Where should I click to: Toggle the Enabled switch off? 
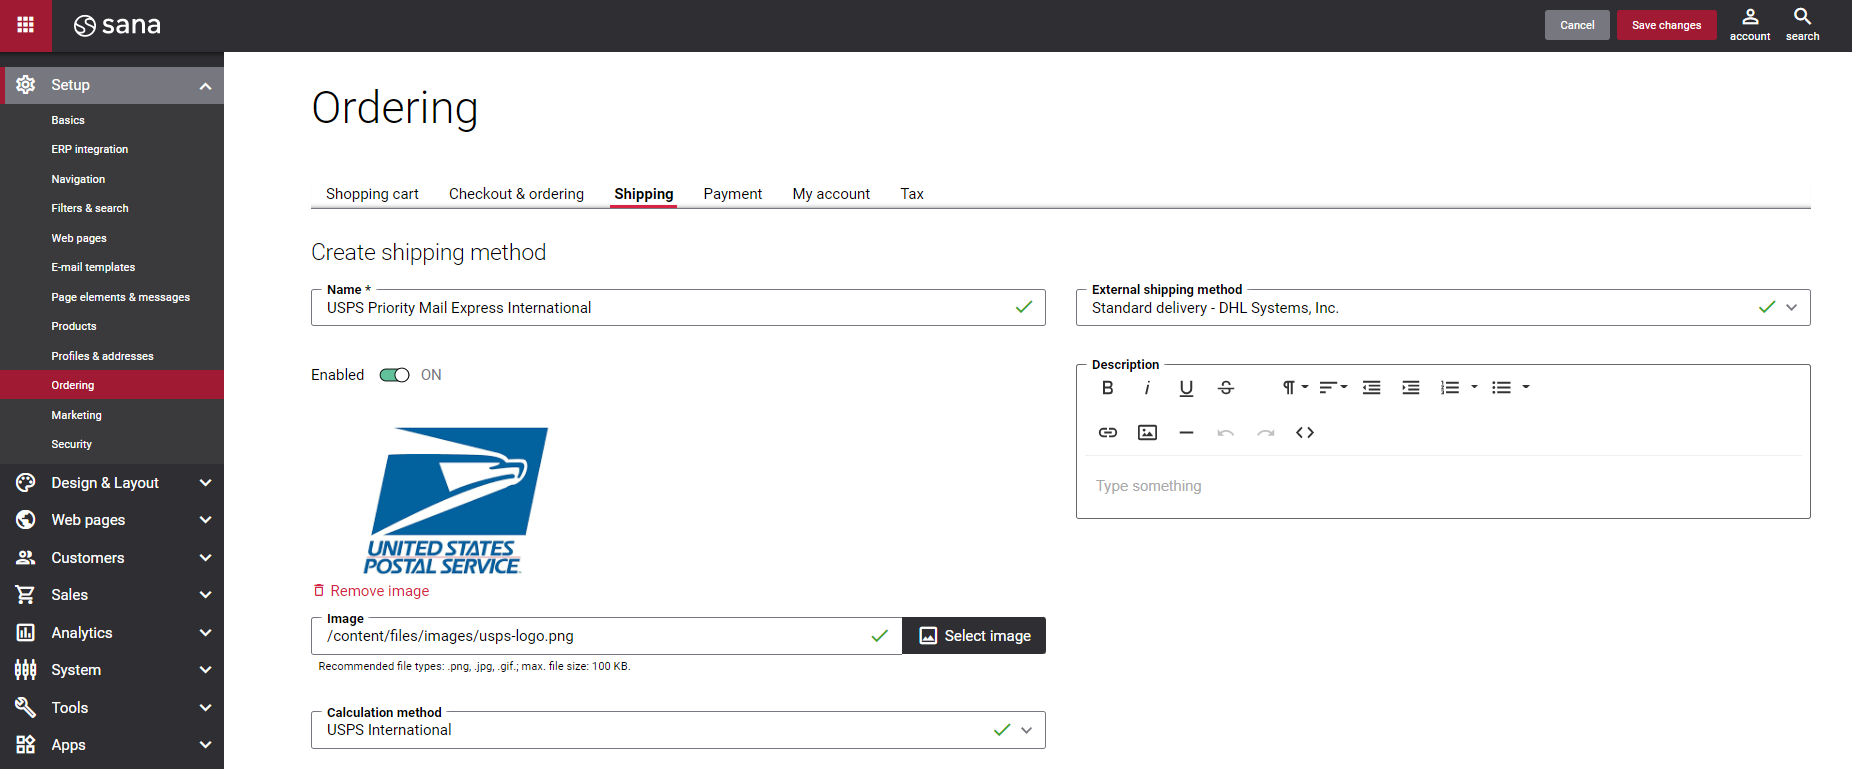click(394, 375)
